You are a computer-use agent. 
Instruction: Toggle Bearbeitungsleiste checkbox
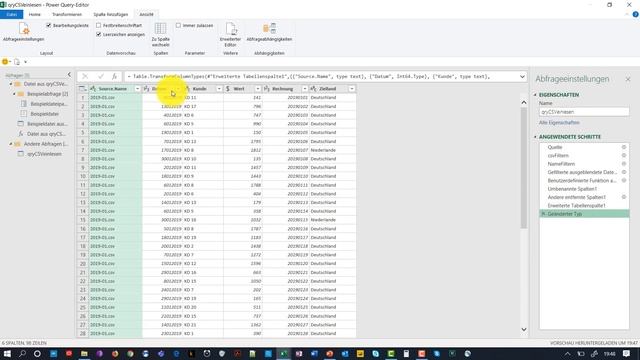click(49, 25)
